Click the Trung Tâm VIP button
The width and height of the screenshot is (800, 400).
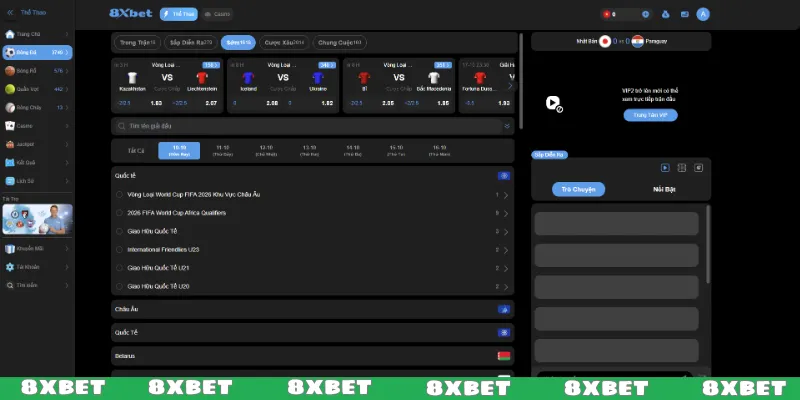(x=650, y=115)
